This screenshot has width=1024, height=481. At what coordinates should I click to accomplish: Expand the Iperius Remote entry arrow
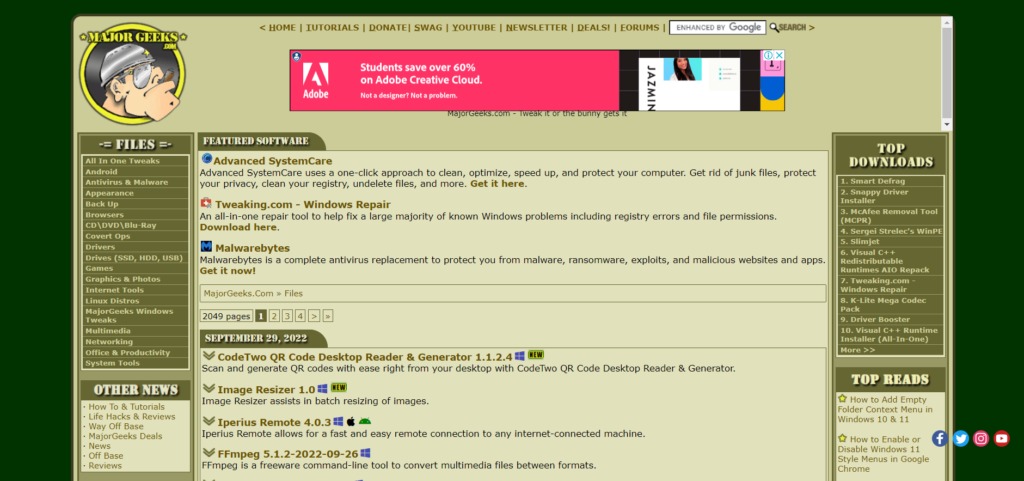point(208,421)
